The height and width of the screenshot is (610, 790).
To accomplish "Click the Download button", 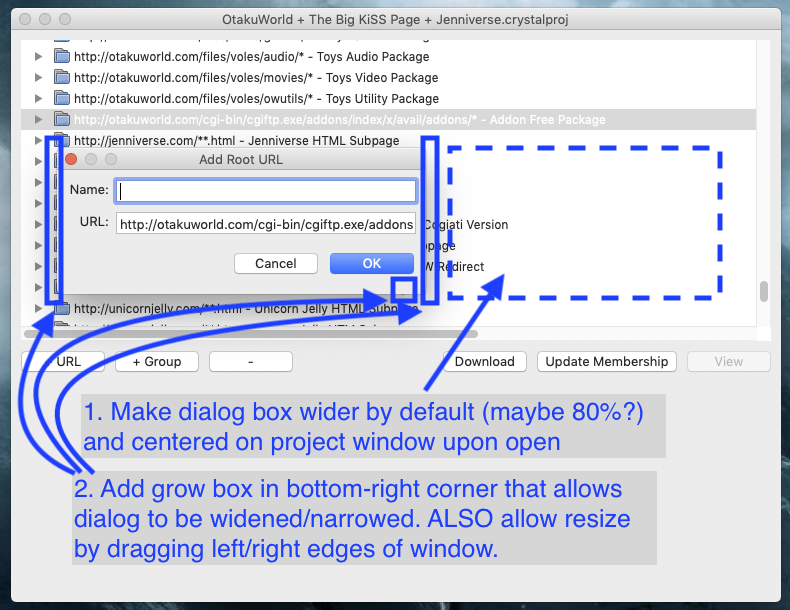I will [x=485, y=362].
